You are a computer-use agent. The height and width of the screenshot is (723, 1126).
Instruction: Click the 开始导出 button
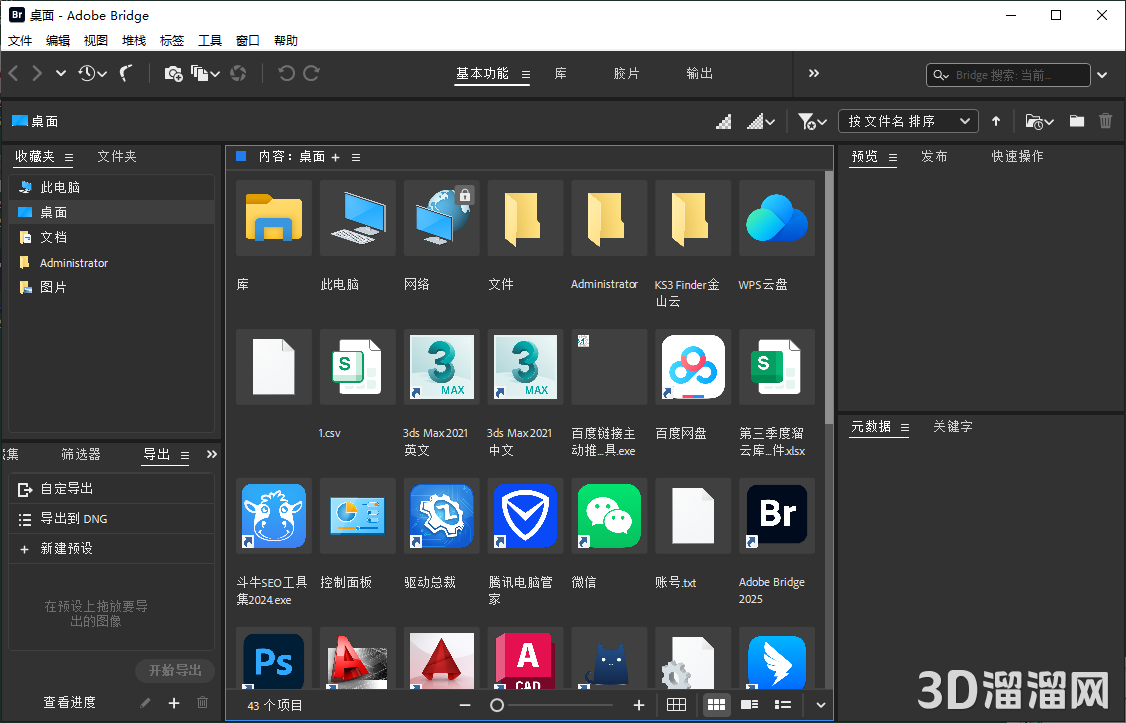175,670
